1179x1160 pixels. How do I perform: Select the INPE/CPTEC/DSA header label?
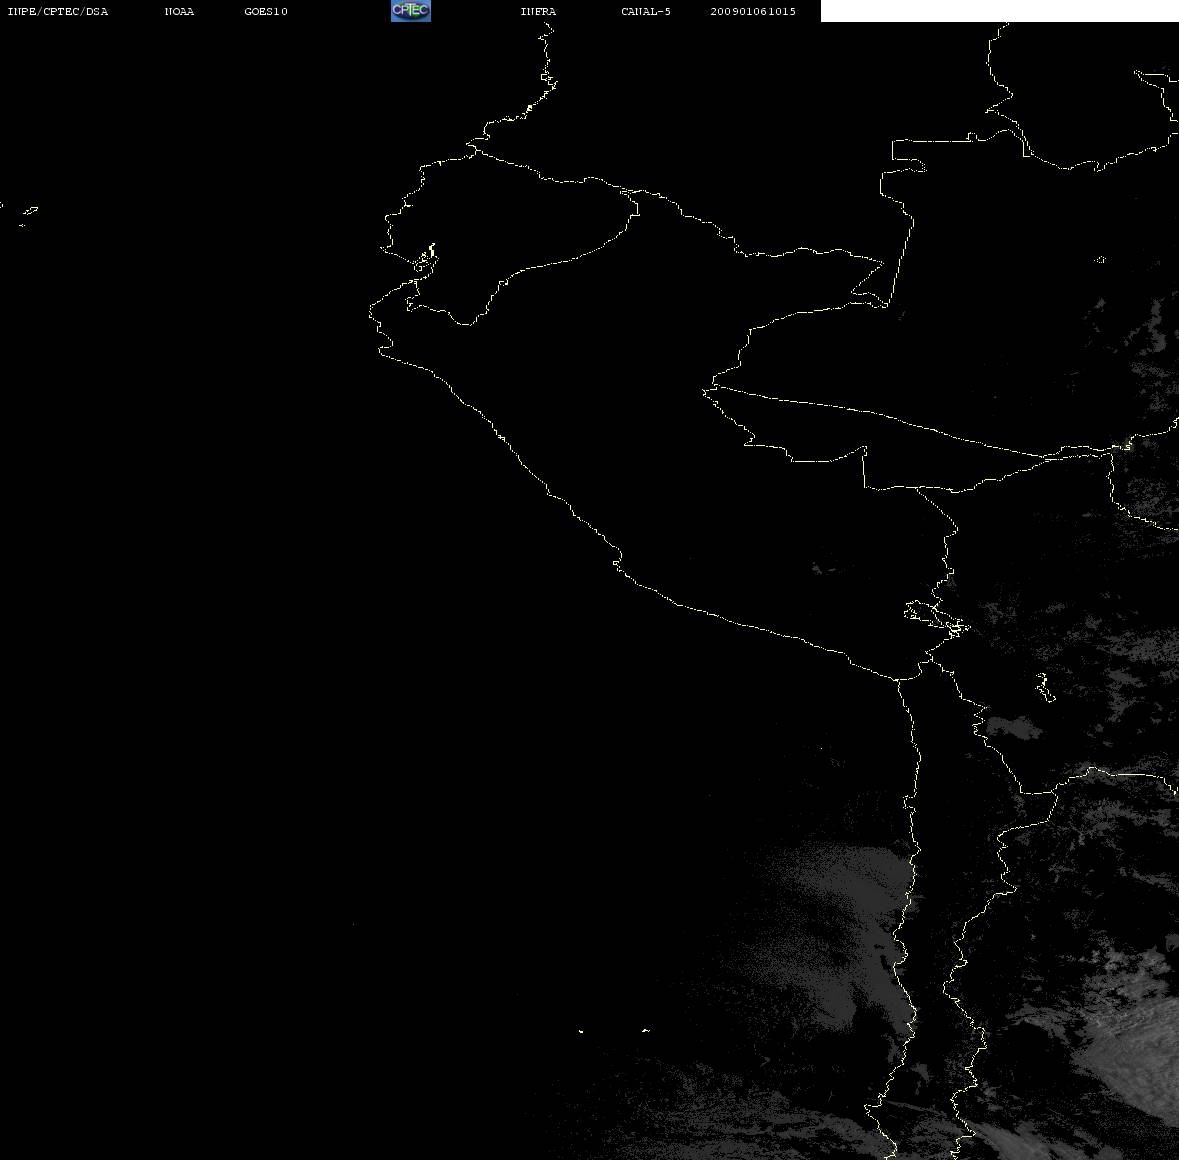[57, 11]
